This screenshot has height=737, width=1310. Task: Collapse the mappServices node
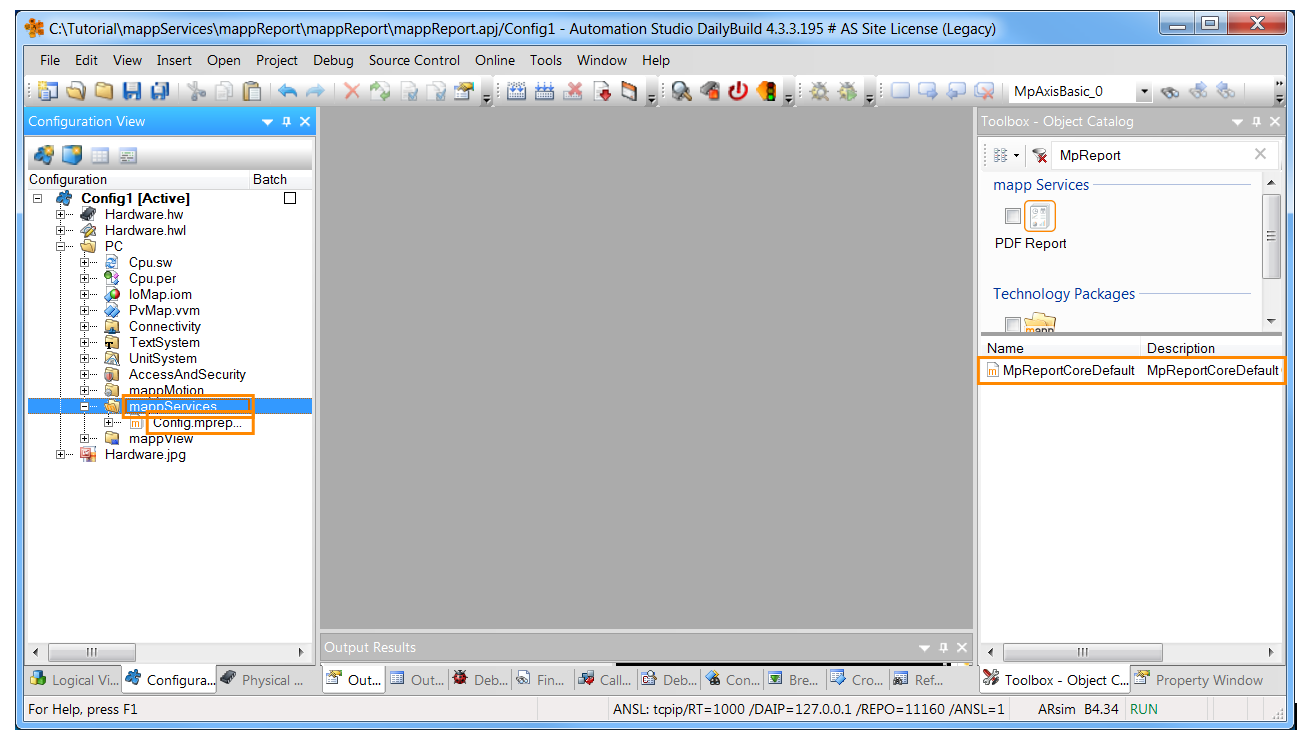tap(86, 406)
